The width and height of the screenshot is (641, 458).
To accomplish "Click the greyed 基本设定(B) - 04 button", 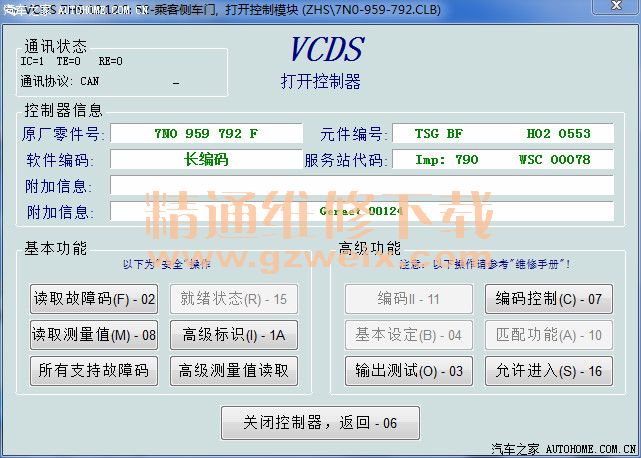I will pos(409,335).
